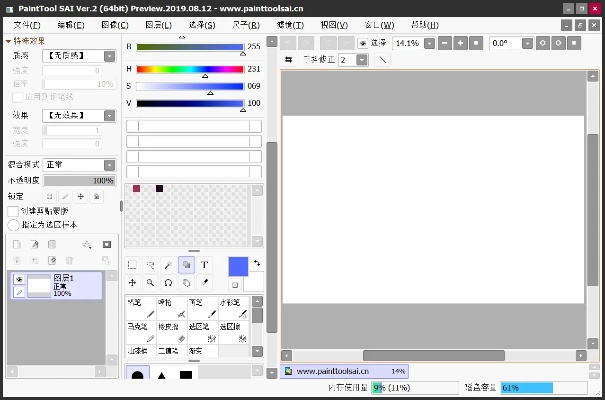Pick the eyedropper color picker tool
Screen dimensions: 605x400
click(204, 283)
